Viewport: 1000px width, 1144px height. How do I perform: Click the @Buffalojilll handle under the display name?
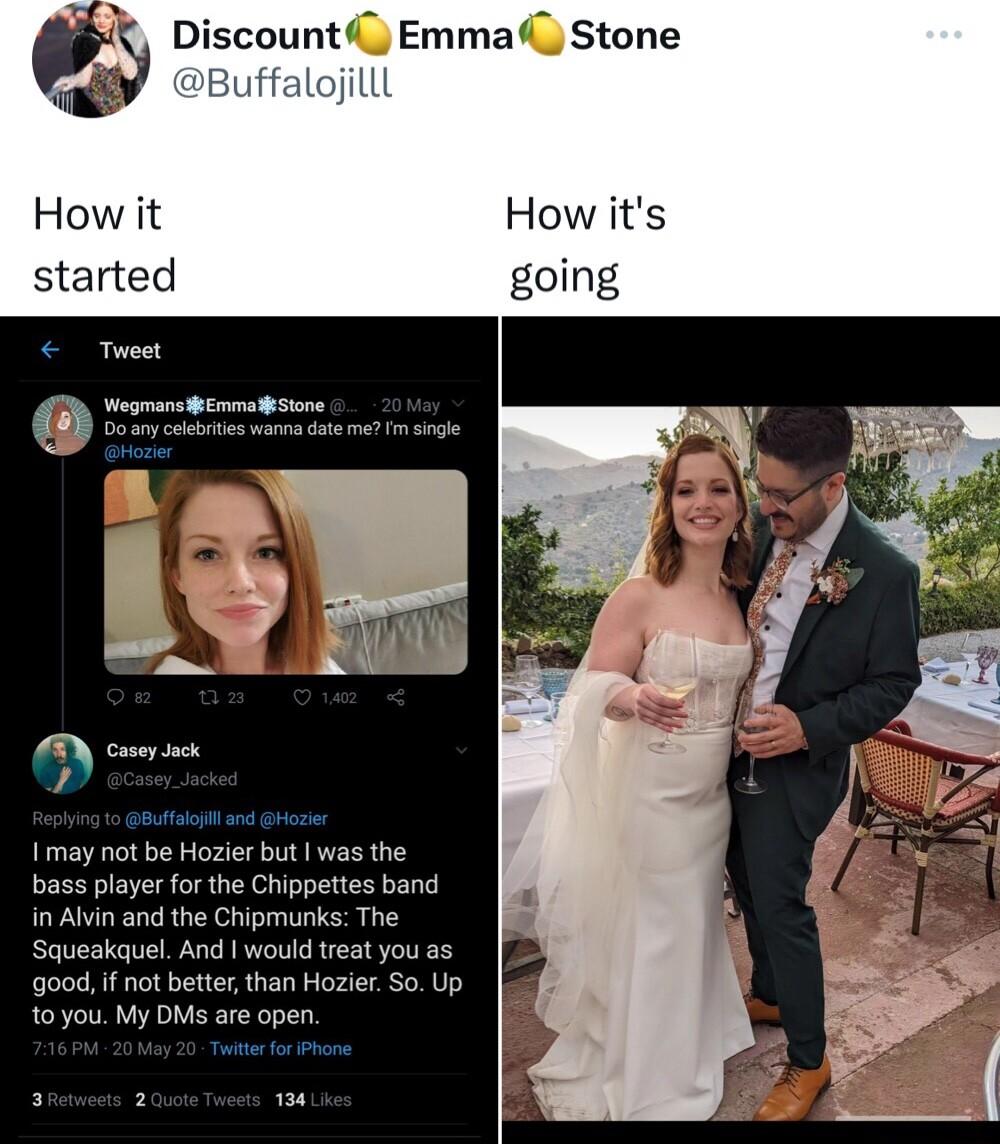click(283, 84)
